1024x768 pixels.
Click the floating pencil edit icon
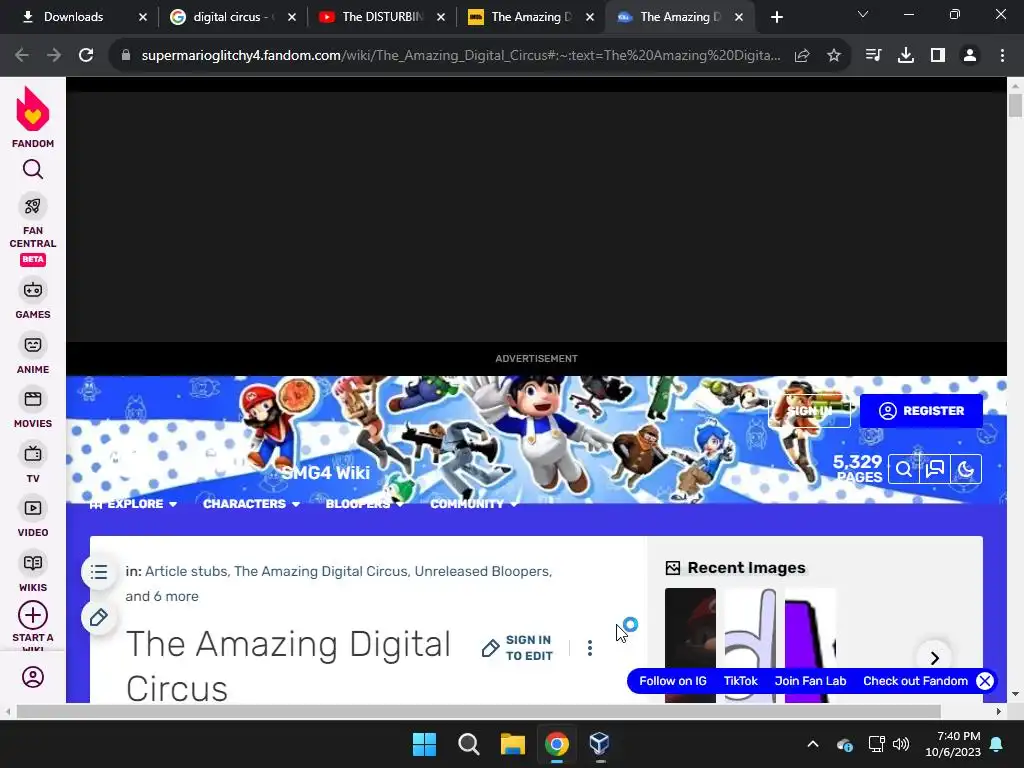(x=99, y=617)
